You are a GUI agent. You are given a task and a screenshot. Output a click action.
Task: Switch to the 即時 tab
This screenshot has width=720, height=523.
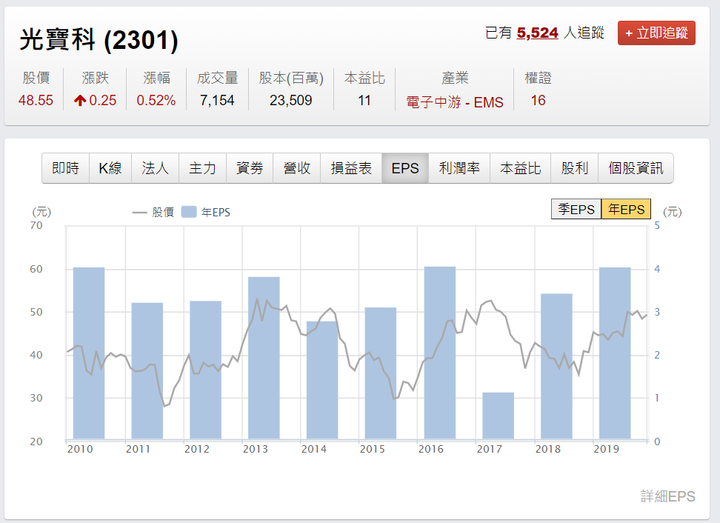pyautogui.click(x=66, y=168)
